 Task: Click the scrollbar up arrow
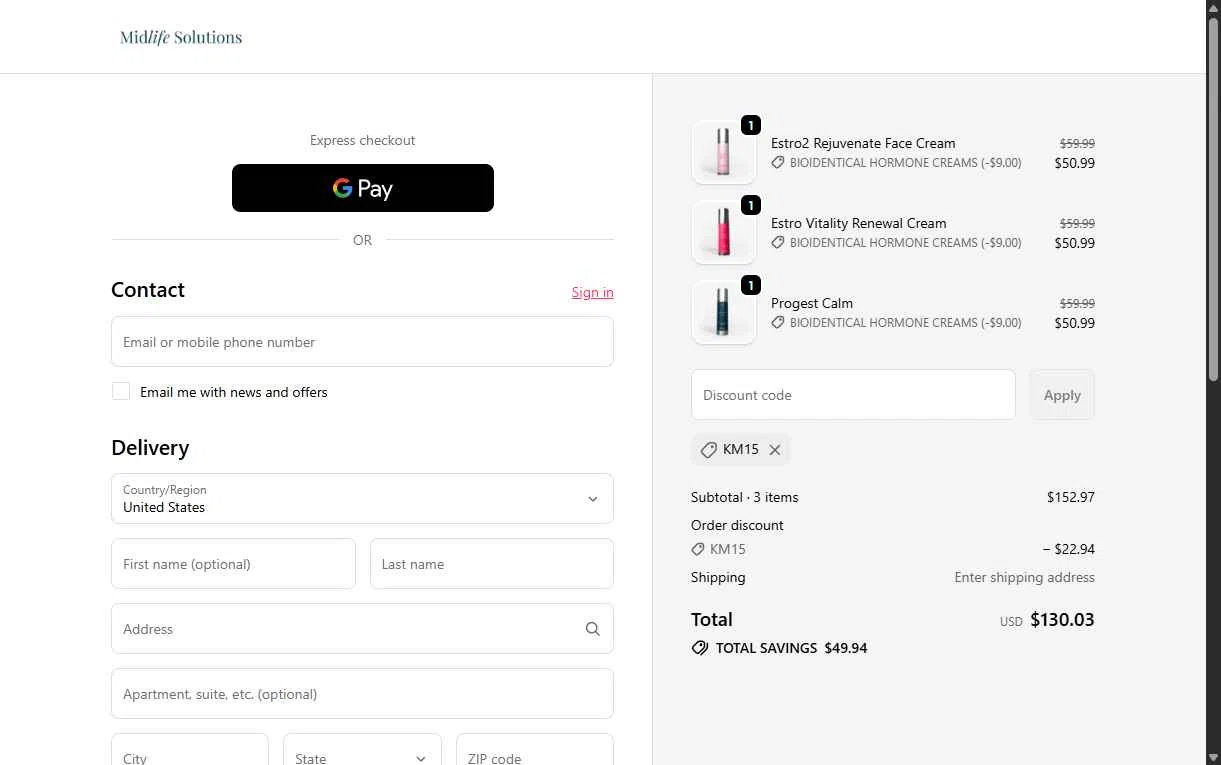[1214, 8]
